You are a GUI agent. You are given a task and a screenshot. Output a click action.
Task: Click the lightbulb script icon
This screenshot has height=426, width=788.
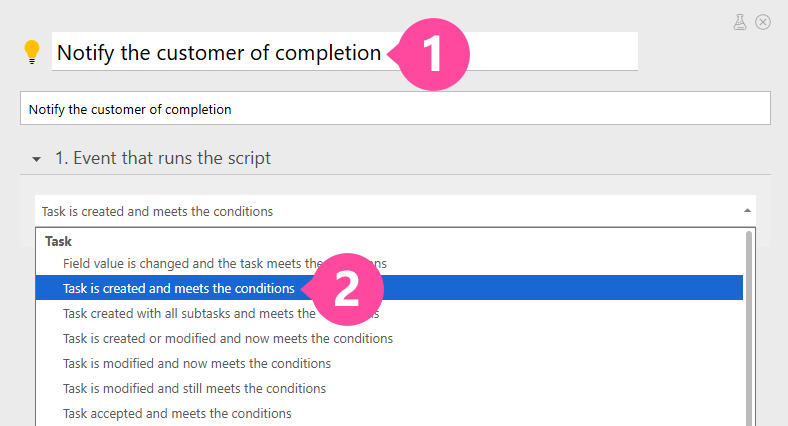click(32, 52)
